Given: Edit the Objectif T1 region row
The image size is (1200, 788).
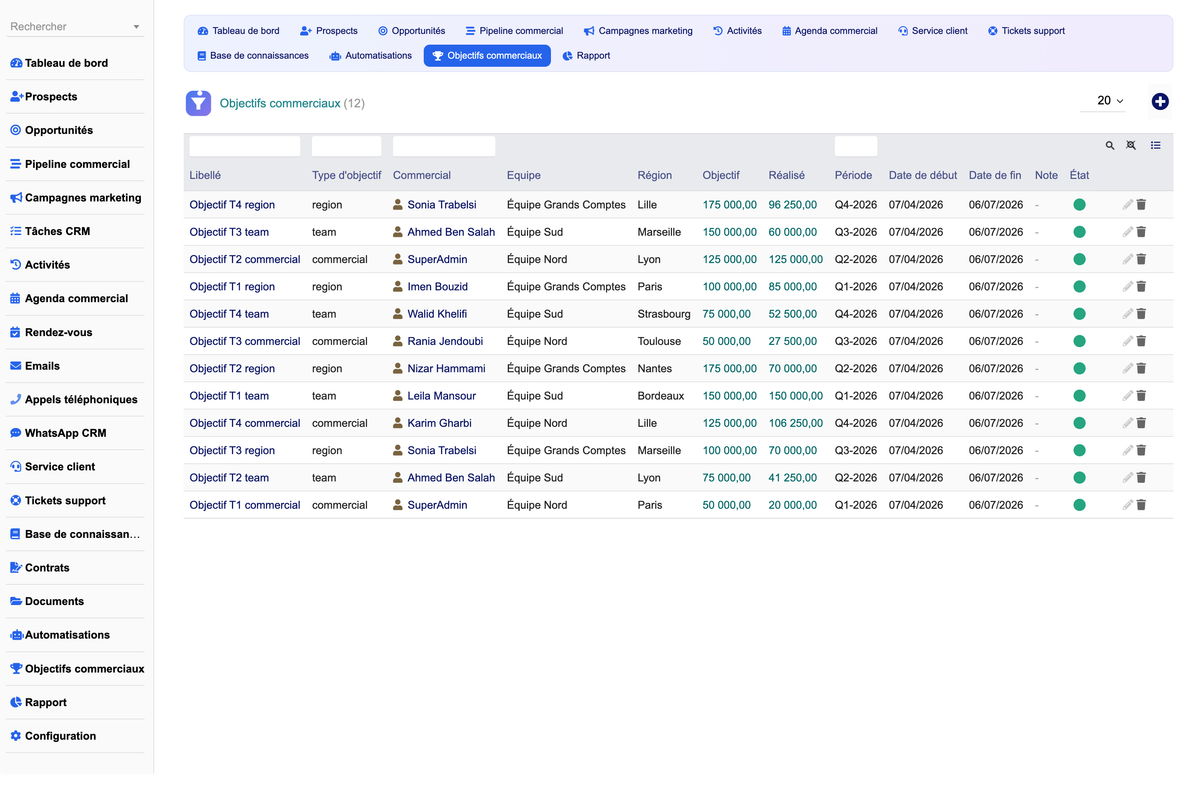Looking at the screenshot, I should coord(1128,287).
